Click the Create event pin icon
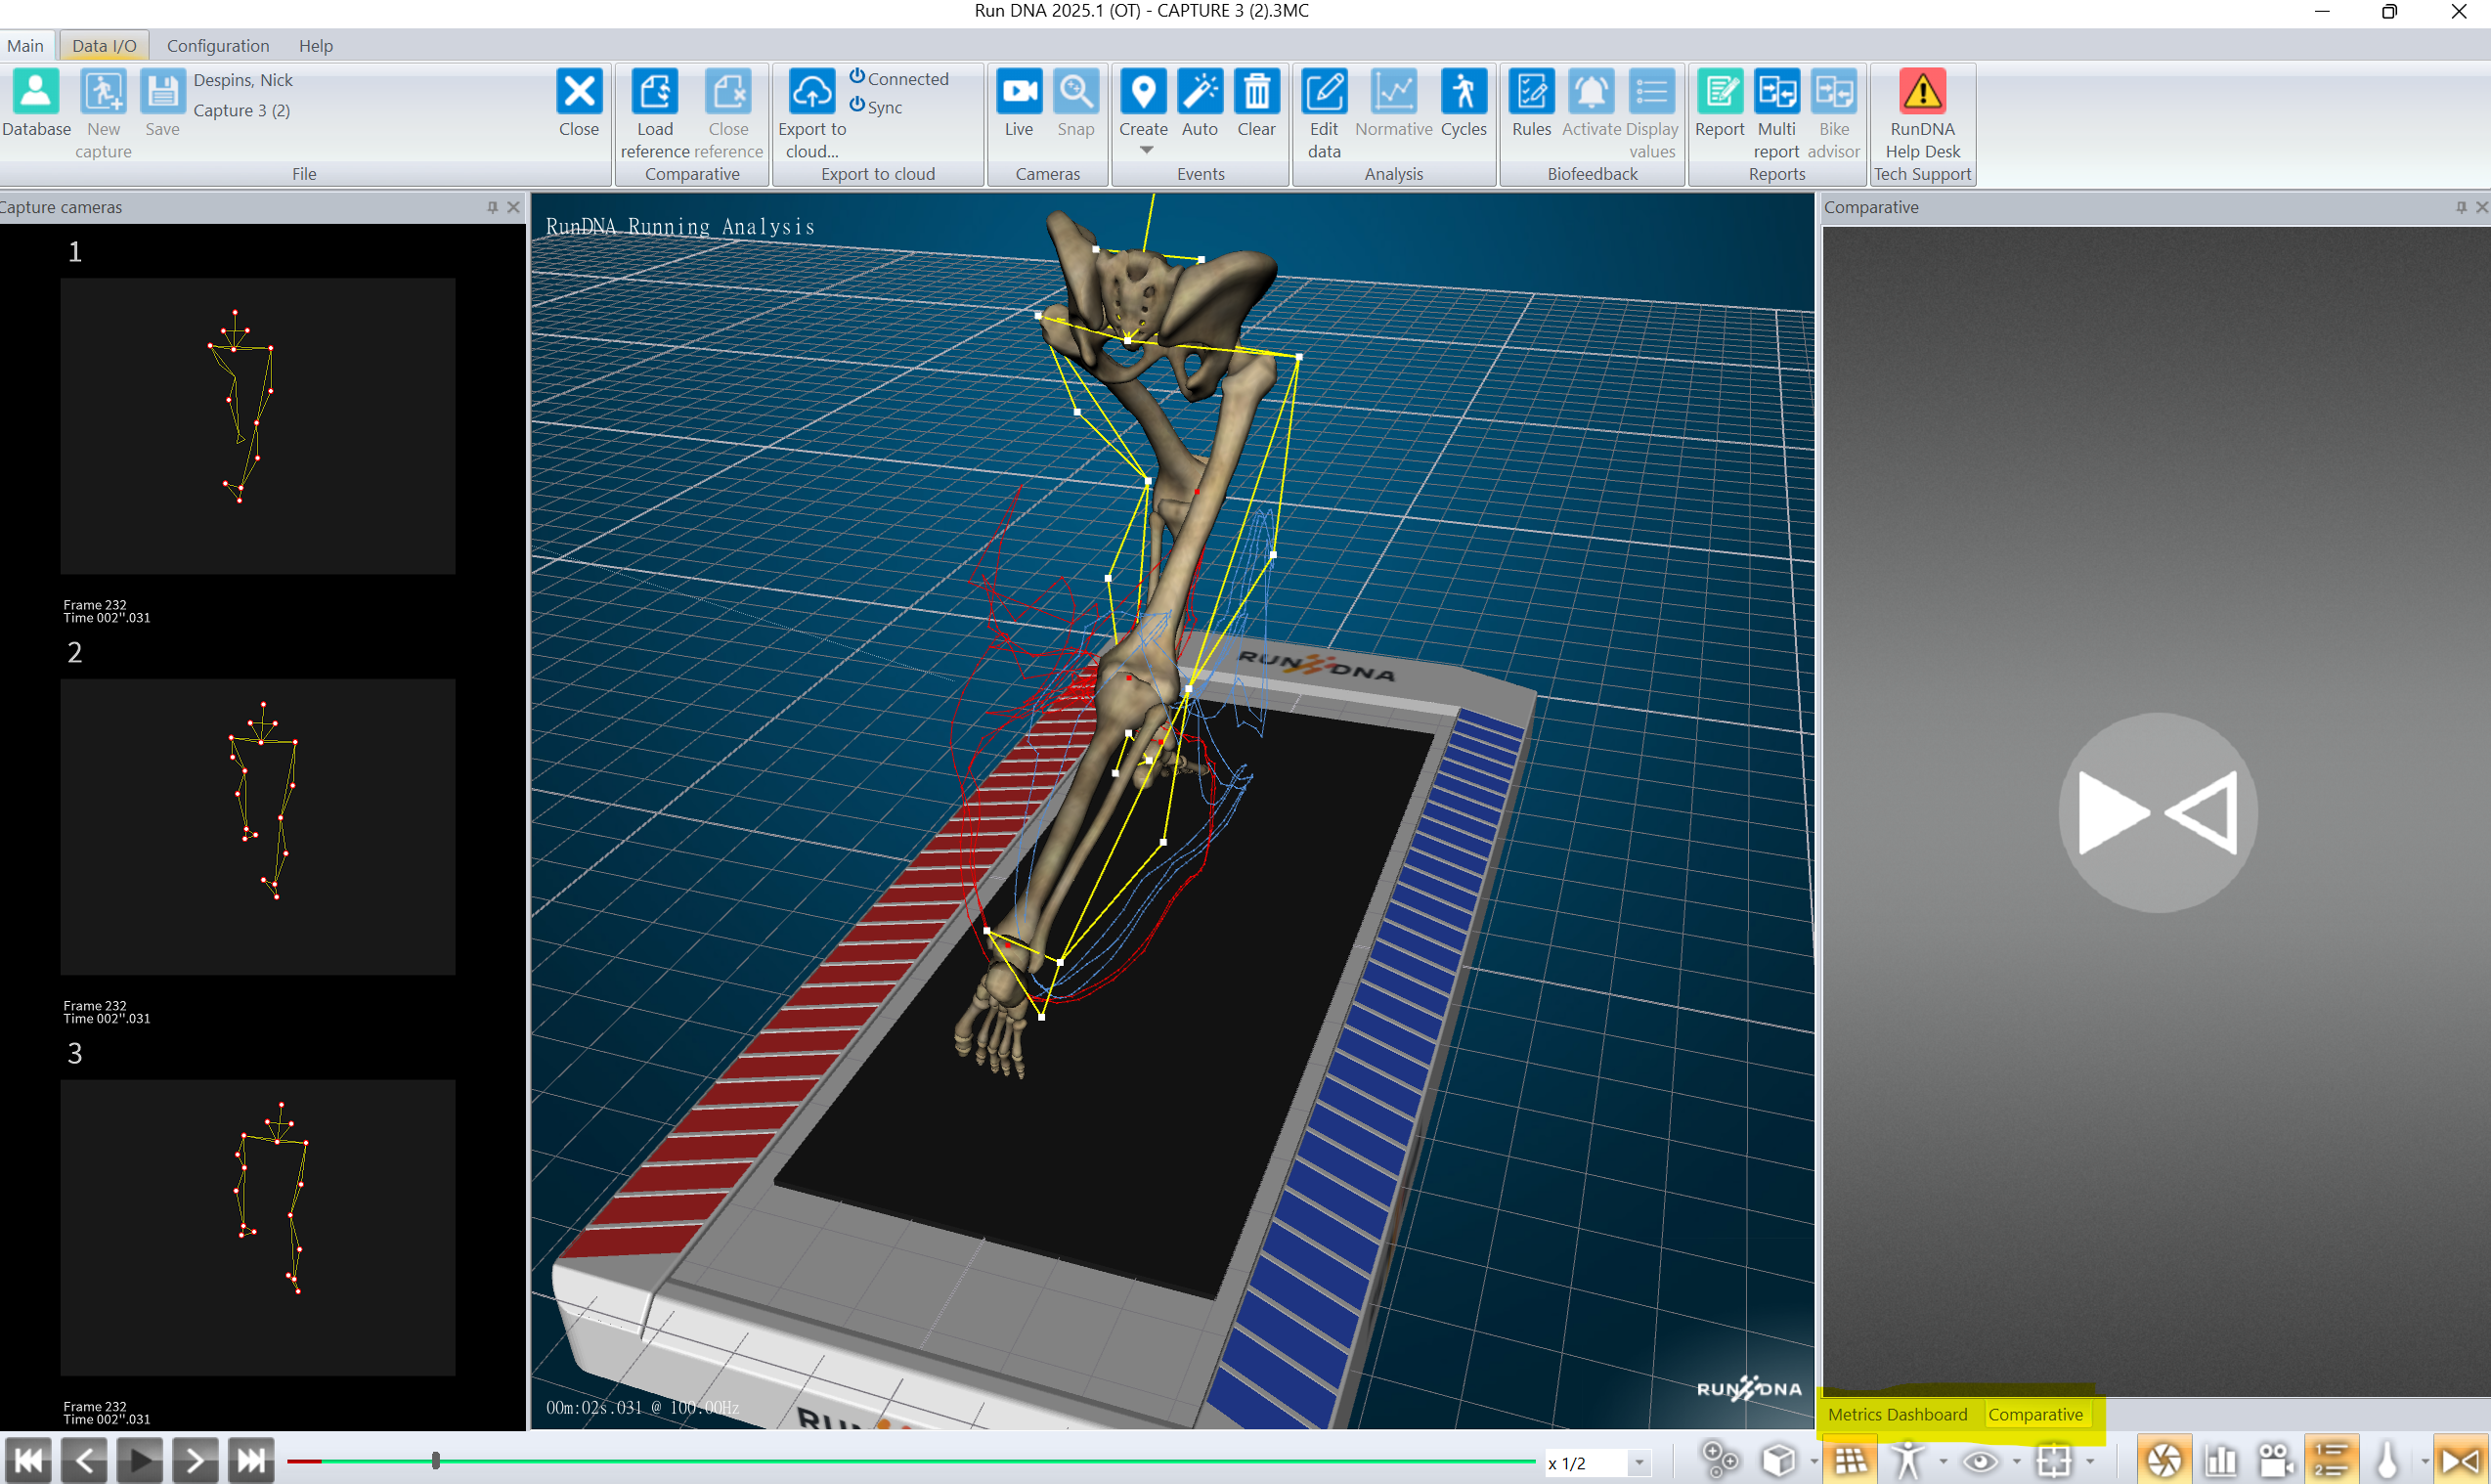2491x1484 pixels. pos(1143,92)
